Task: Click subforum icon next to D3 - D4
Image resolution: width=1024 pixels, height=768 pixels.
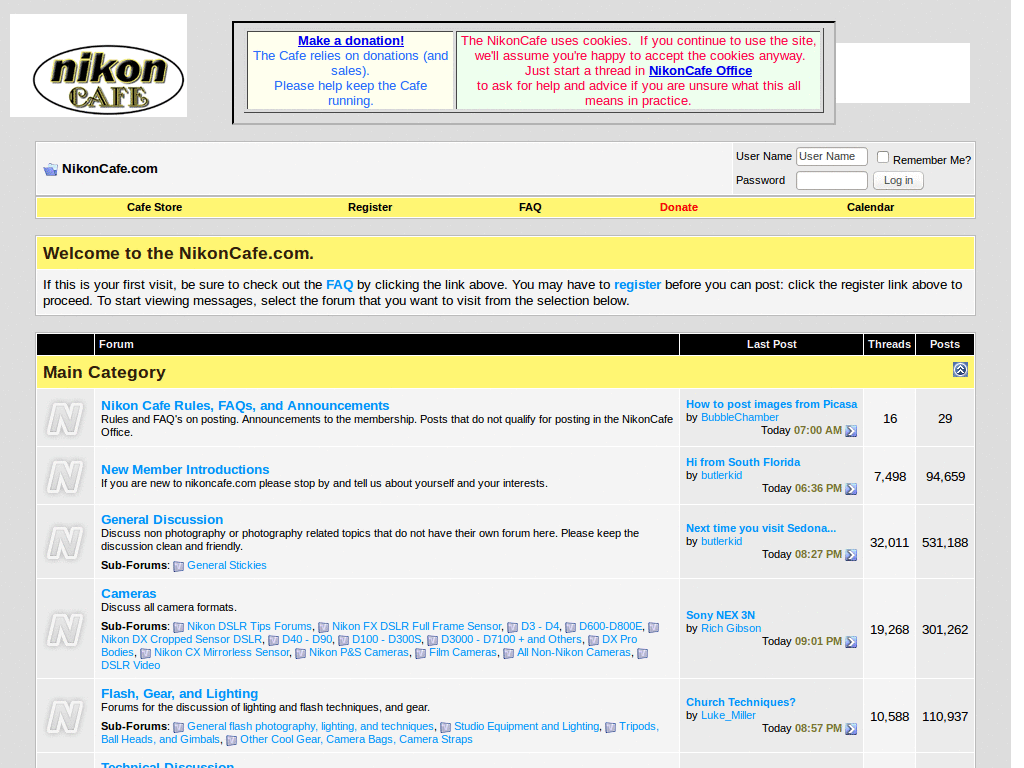Action: [512, 627]
